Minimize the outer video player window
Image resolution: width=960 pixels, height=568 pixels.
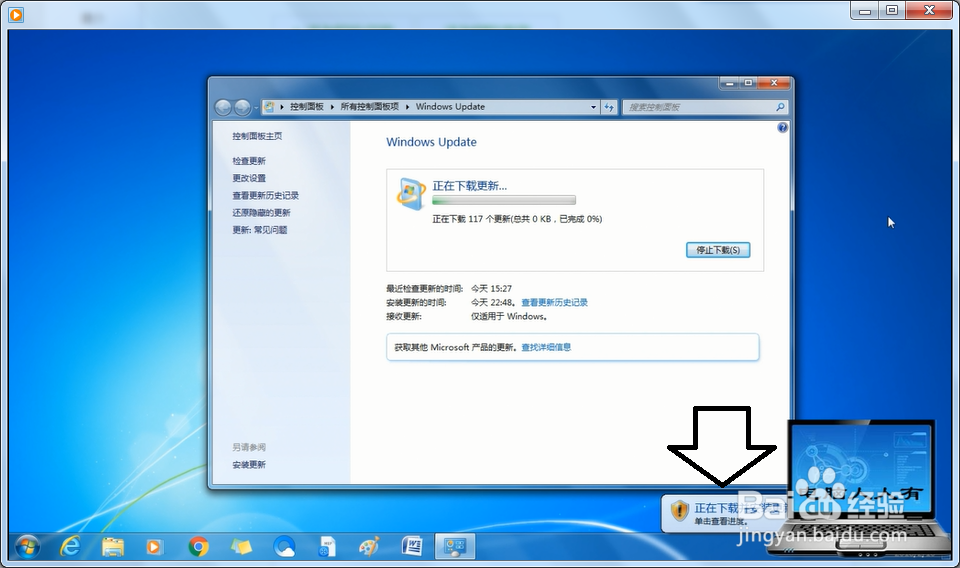point(864,10)
